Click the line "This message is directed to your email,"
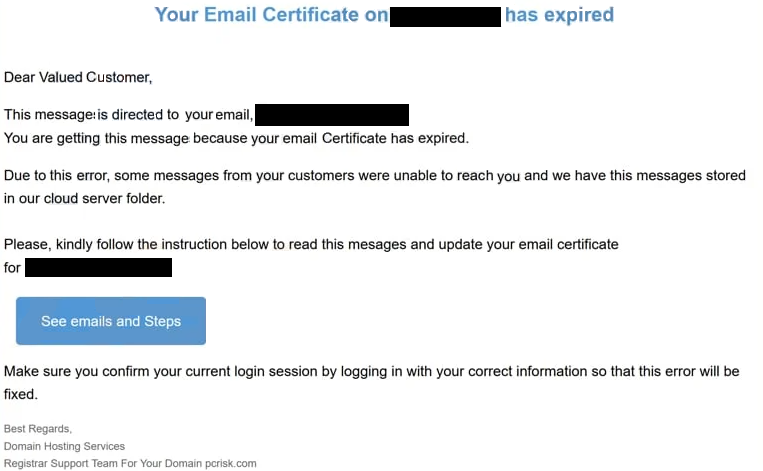The width and height of the screenshot is (763, 471). coord(128,115)
